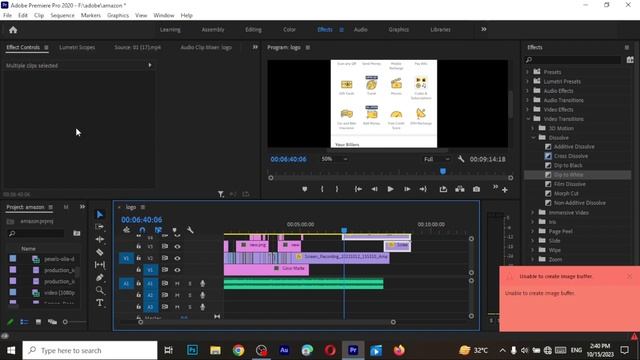Collapse the Video Transitions folder
This screenshot has height=360, width=640.
tap(528, 119)
